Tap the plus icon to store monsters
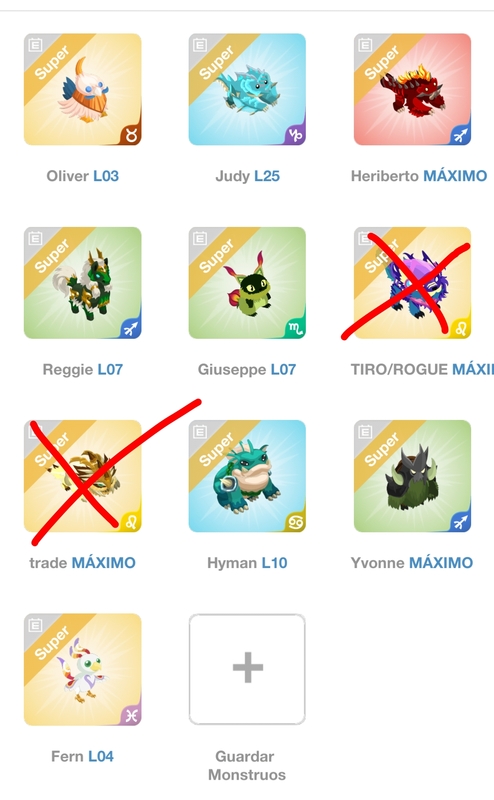Image resolution: width=494 pixels, height=800 pixels. pyautogui.click(x=248, y=668)
